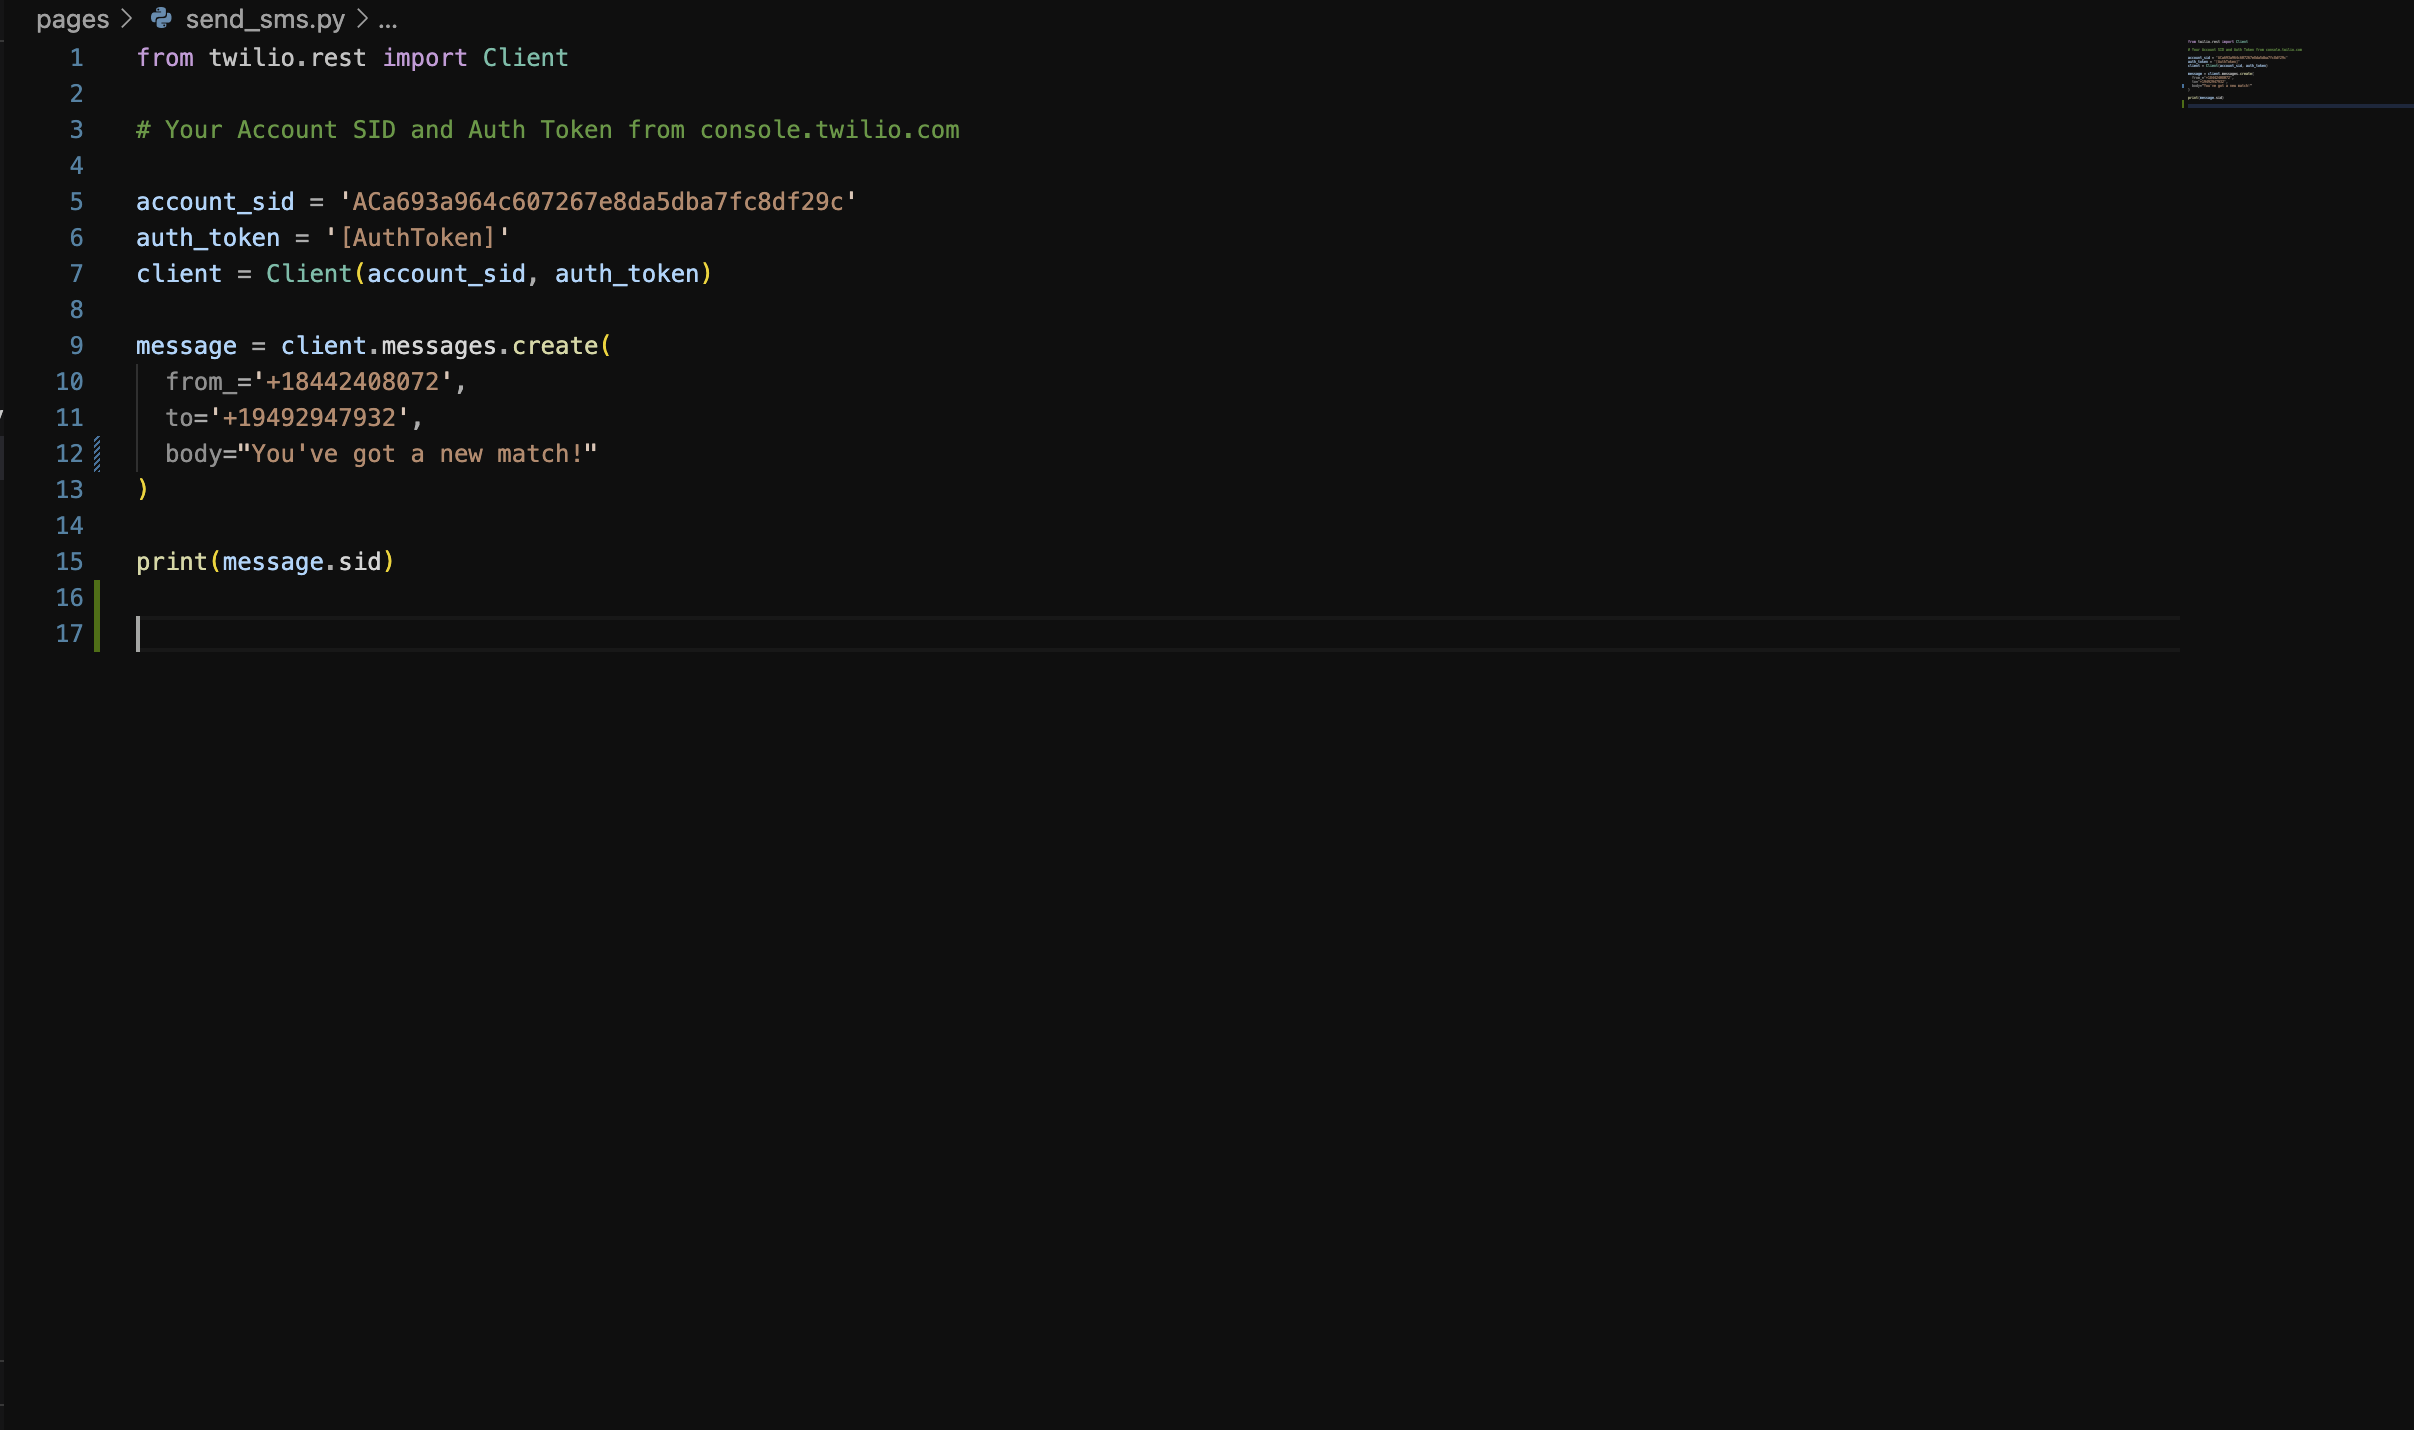The image size is (2414, 1430).
Task: Click green added-lines gutter bar at line 16
Action: tap(97, 598)
